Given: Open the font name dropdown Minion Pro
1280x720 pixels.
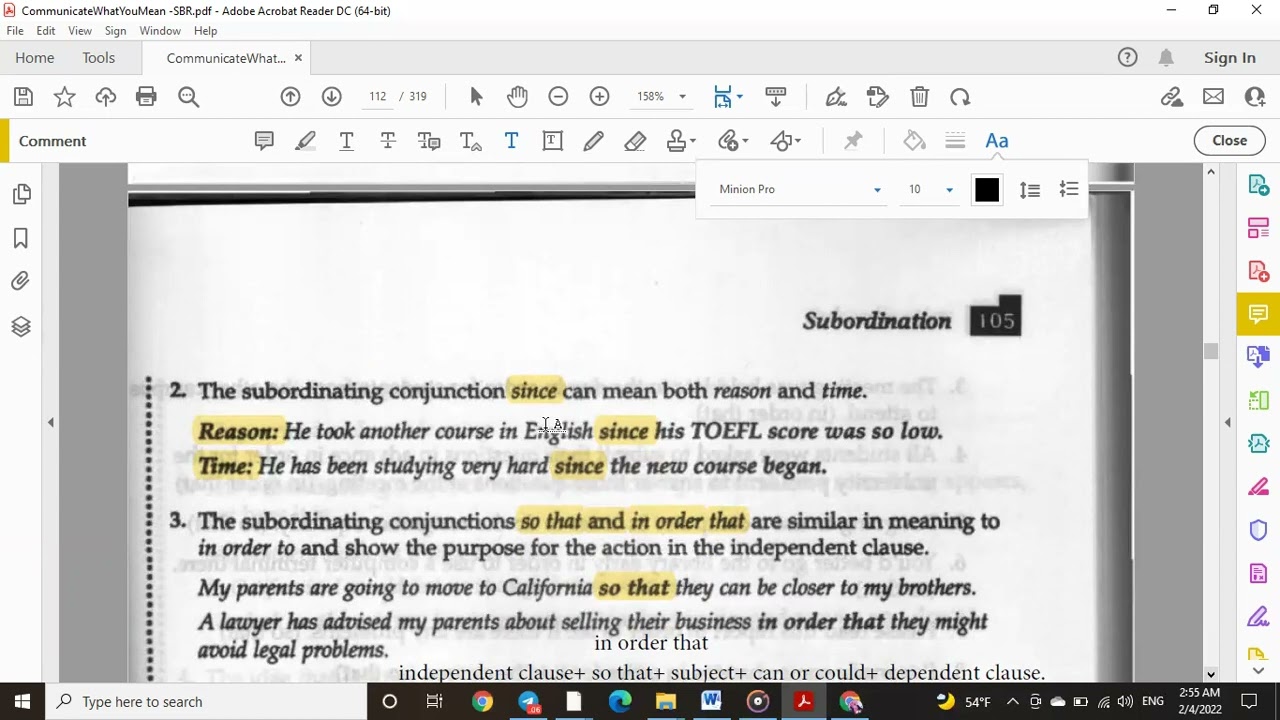Looking at the screenshot, I should tap(800, 189).
